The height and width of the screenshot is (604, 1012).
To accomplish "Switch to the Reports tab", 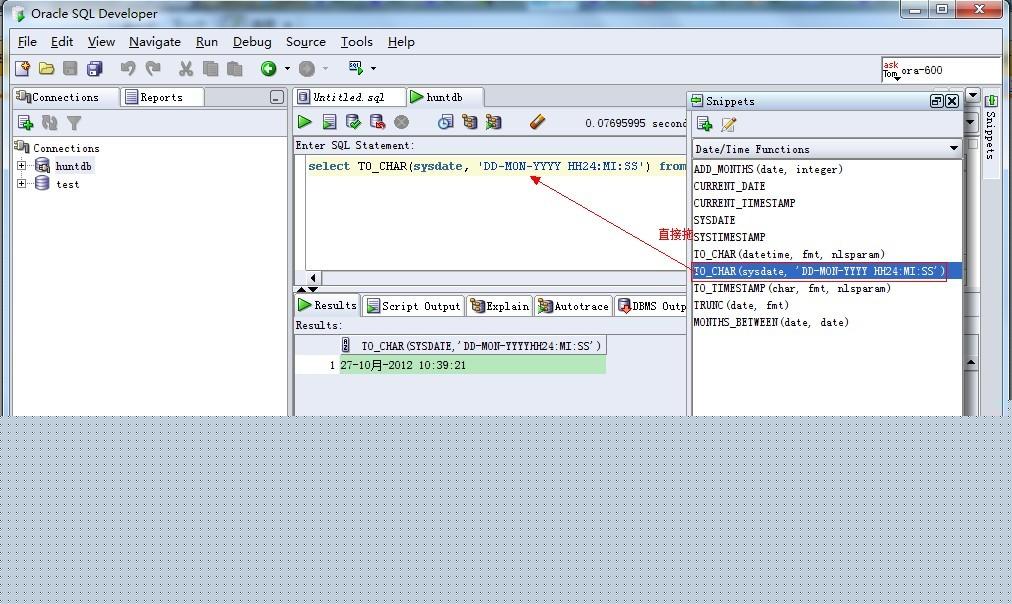I will [x=162, y=97].
